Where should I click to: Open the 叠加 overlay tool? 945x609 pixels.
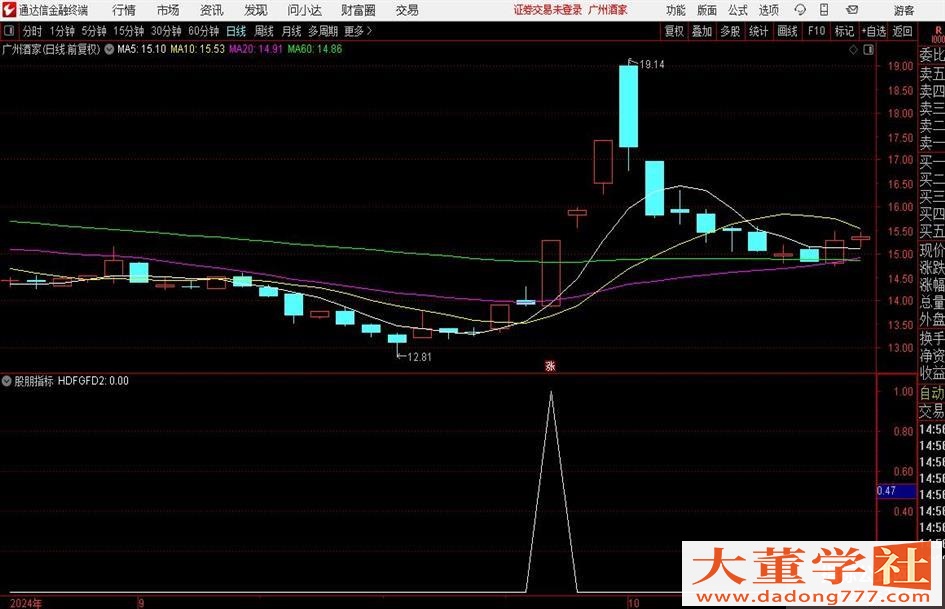700,31
